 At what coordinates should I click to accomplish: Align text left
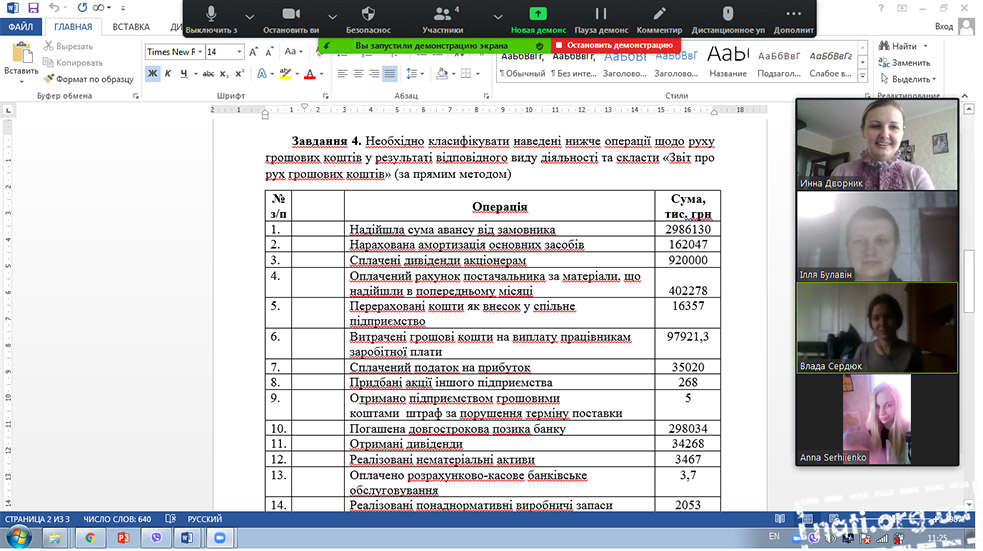(342, 74)
